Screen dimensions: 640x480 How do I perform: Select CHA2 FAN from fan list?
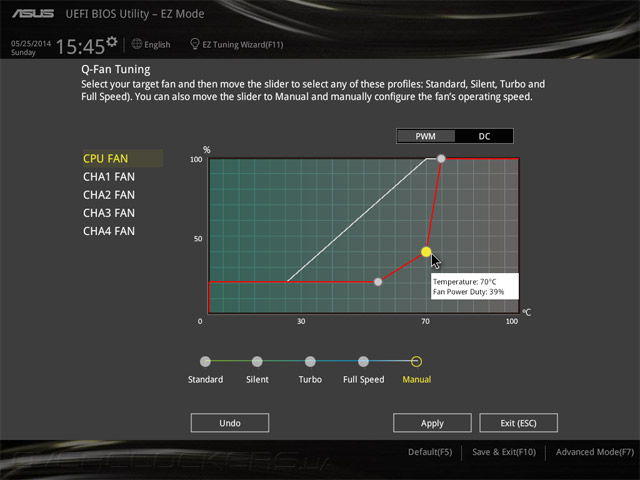point(109,195)
